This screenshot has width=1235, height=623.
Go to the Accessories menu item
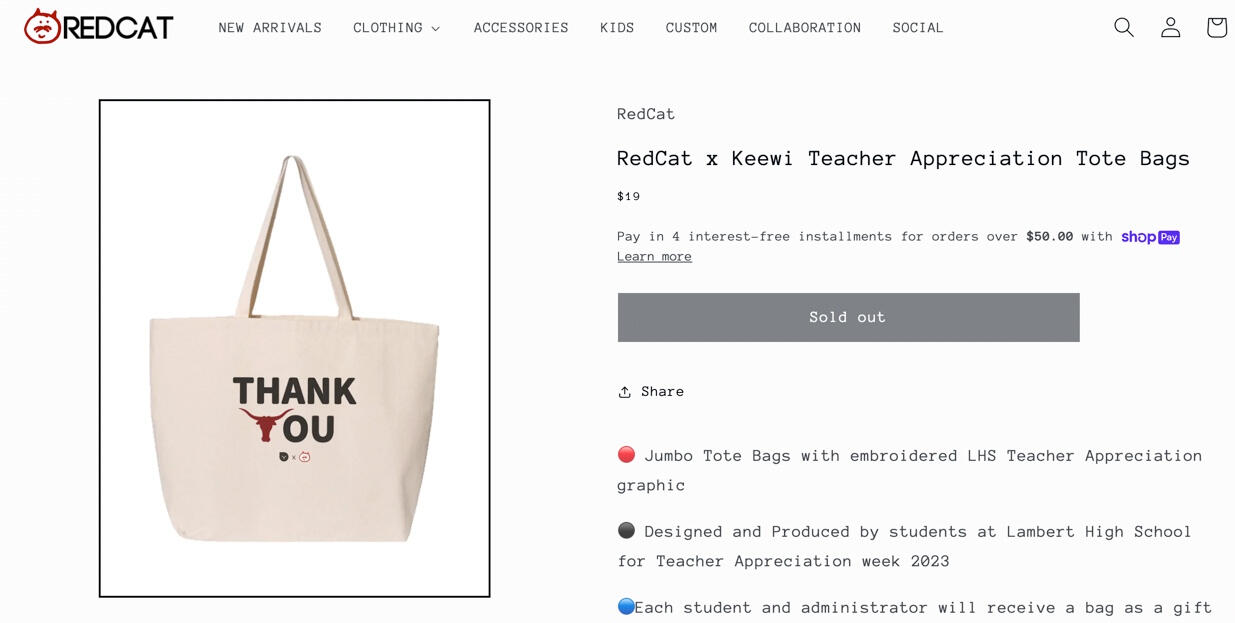(521, 28)
